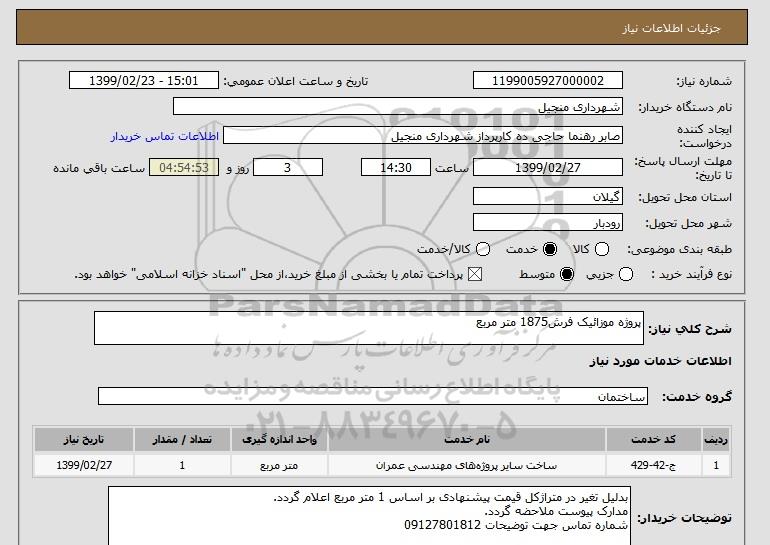This screenshot has height=545, width=770.
Task: Open اطلاعات تماس خریدار link
Action: coord(165,136)
